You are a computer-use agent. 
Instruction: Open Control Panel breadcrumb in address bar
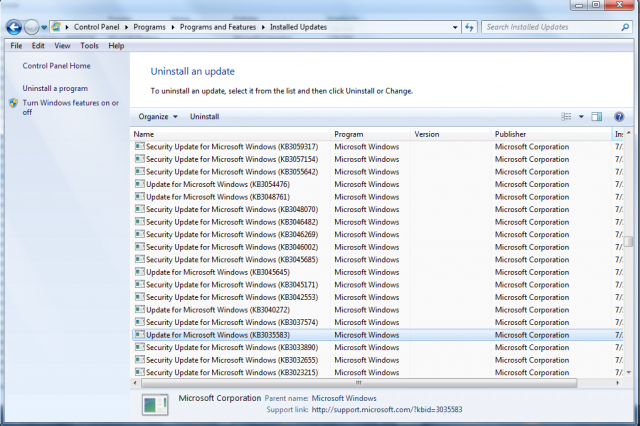(x=96, y=27)
